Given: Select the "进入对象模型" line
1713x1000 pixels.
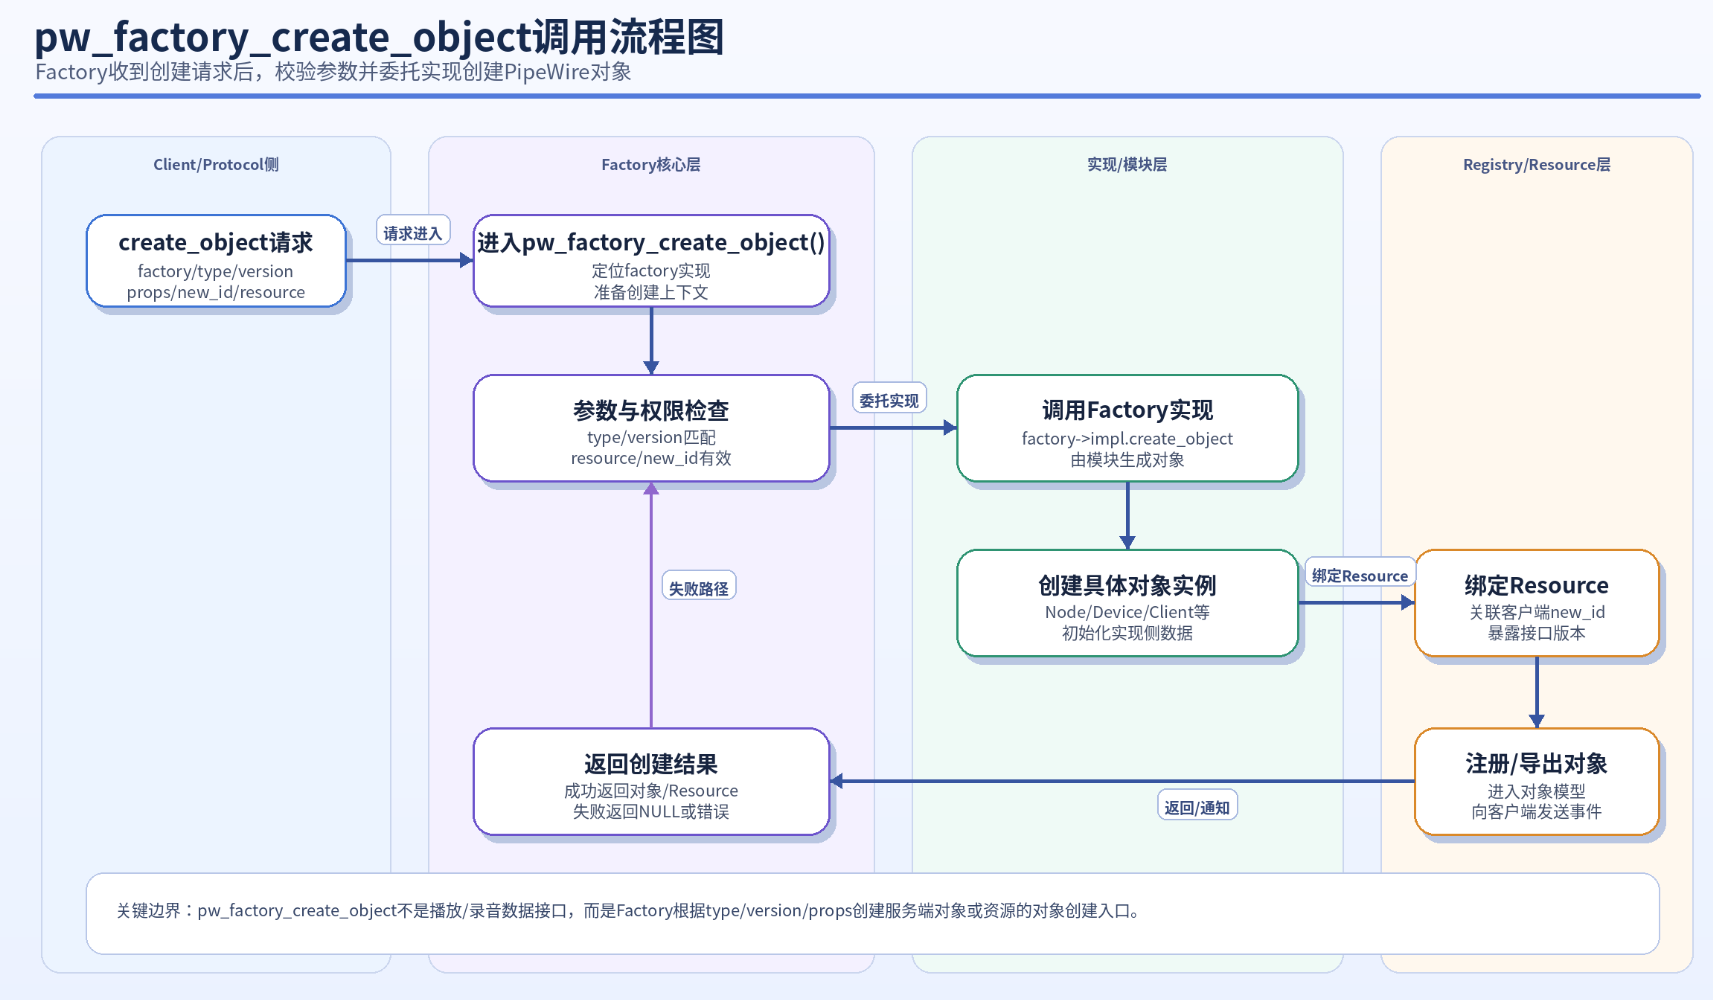Looking at the screenshot, I should (x=1537, y=791).
